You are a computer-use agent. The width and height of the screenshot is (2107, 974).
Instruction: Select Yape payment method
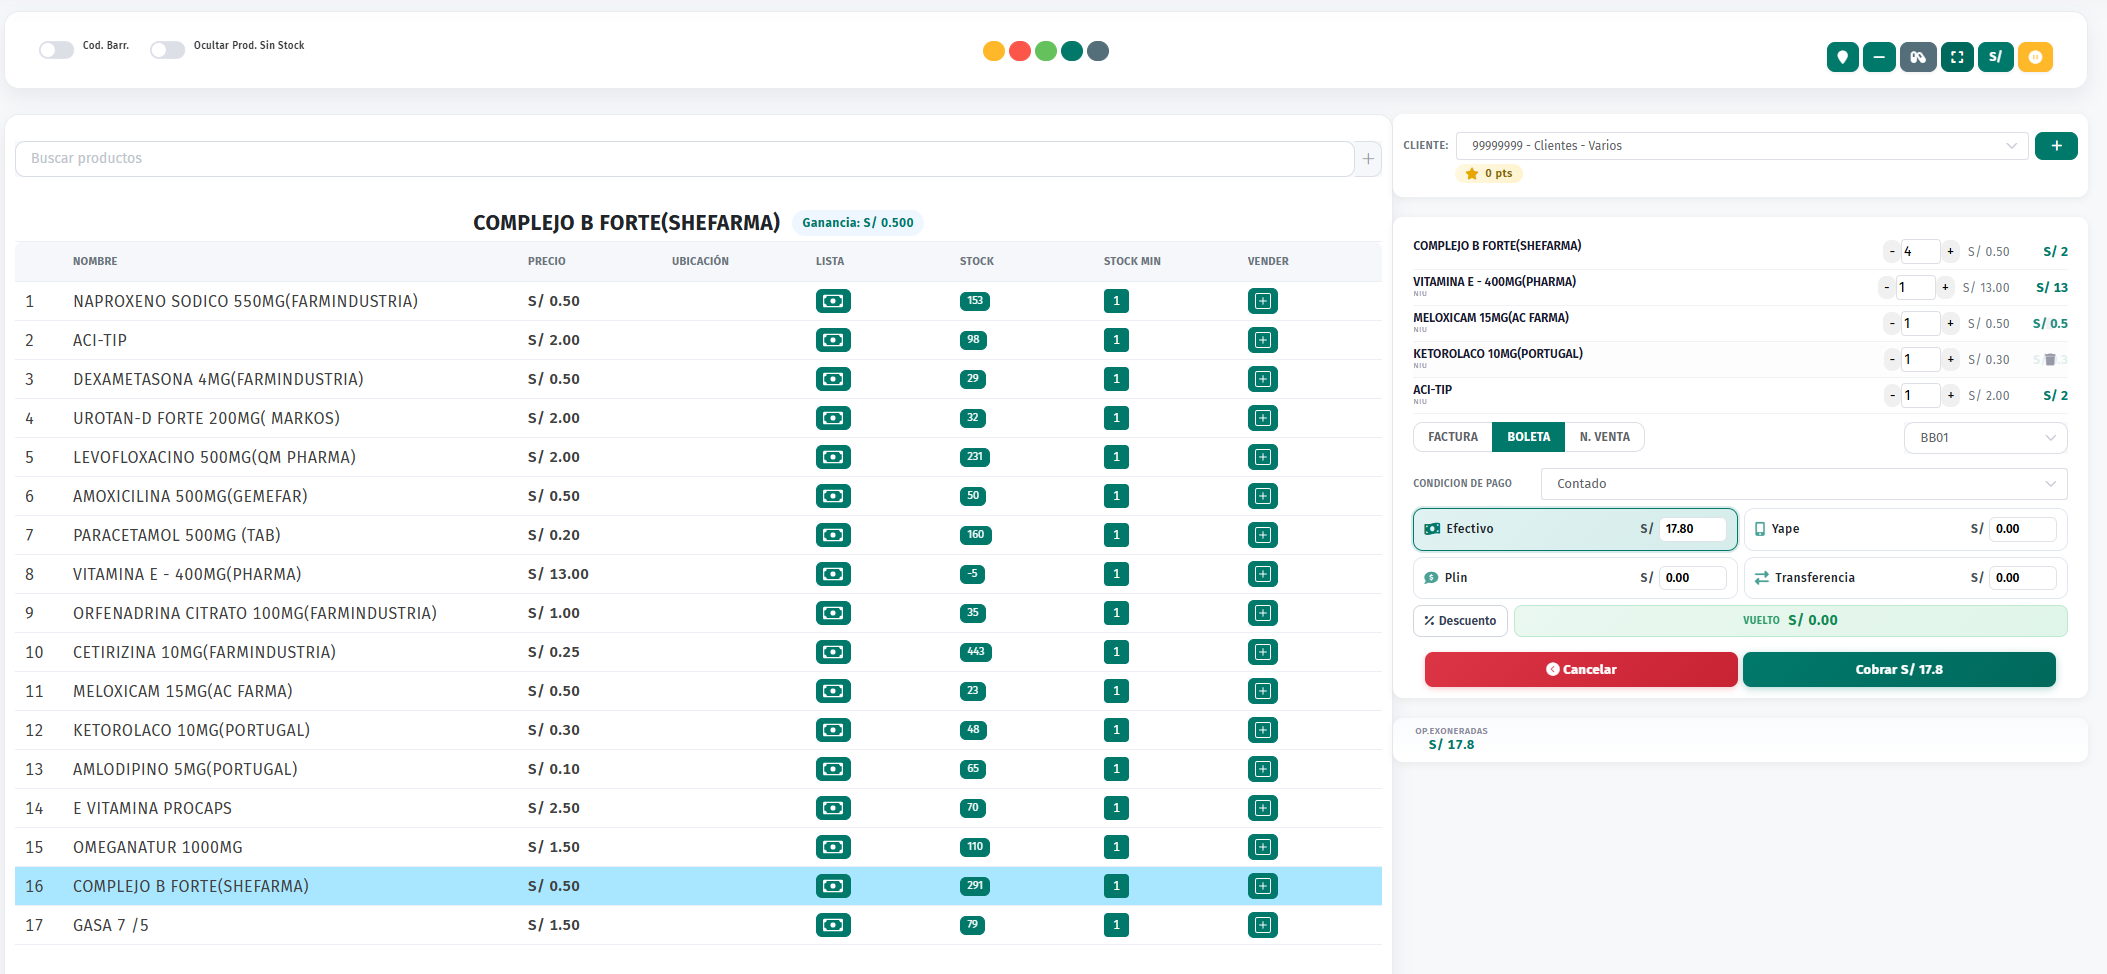(x=1905, y=529)
